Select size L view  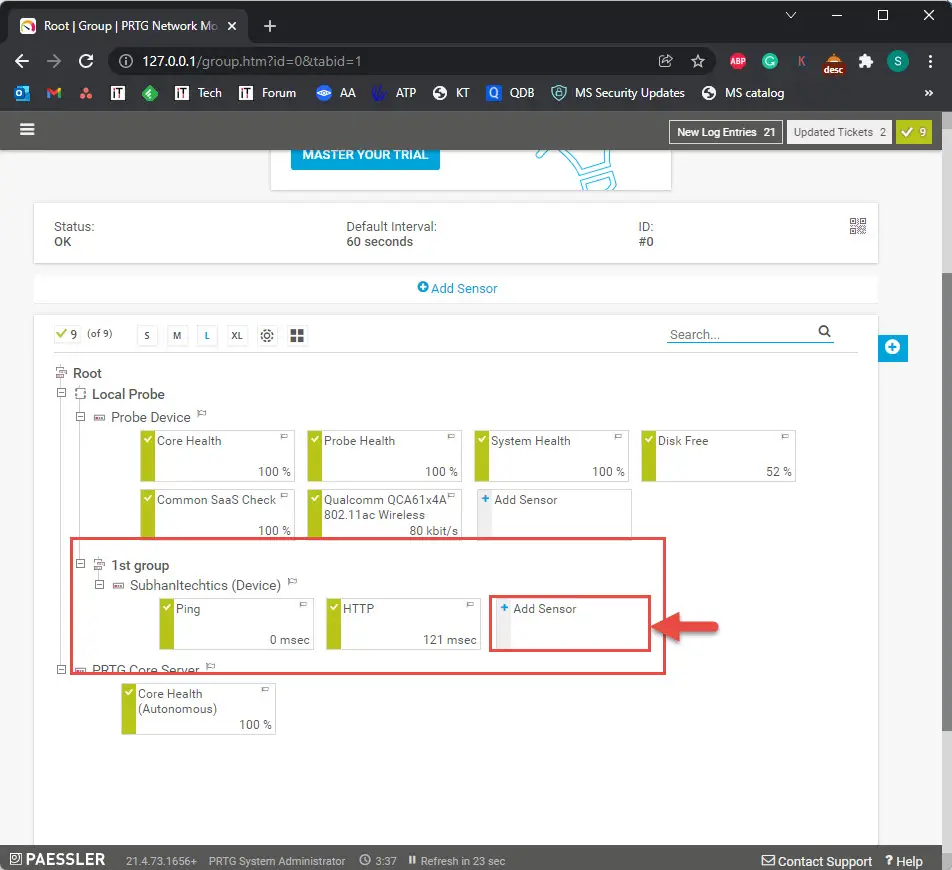coord(207,336)
